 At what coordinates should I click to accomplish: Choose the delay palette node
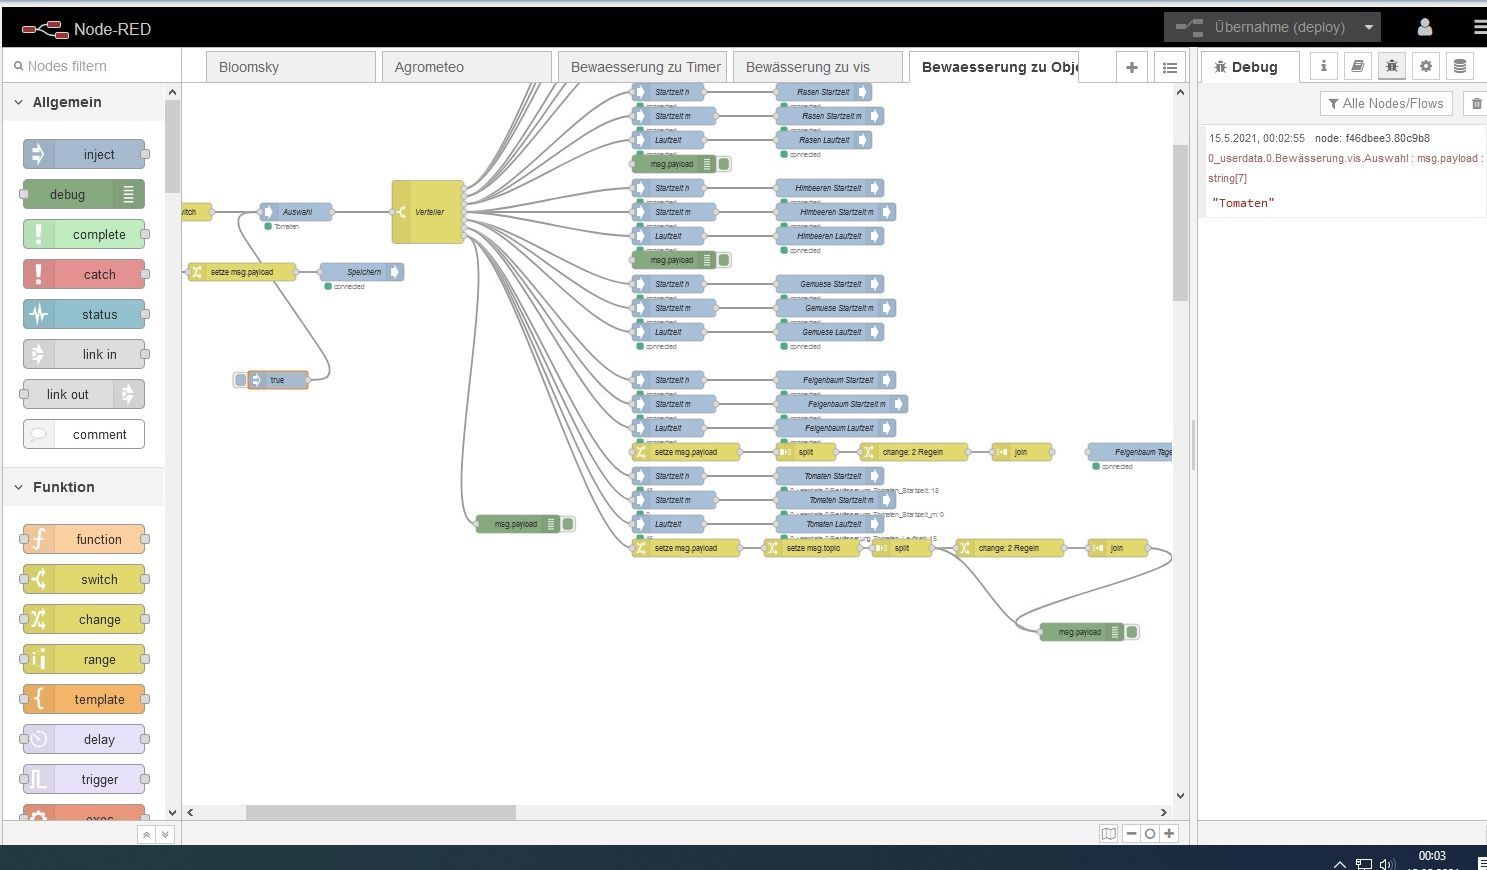(x=84, y=739)
